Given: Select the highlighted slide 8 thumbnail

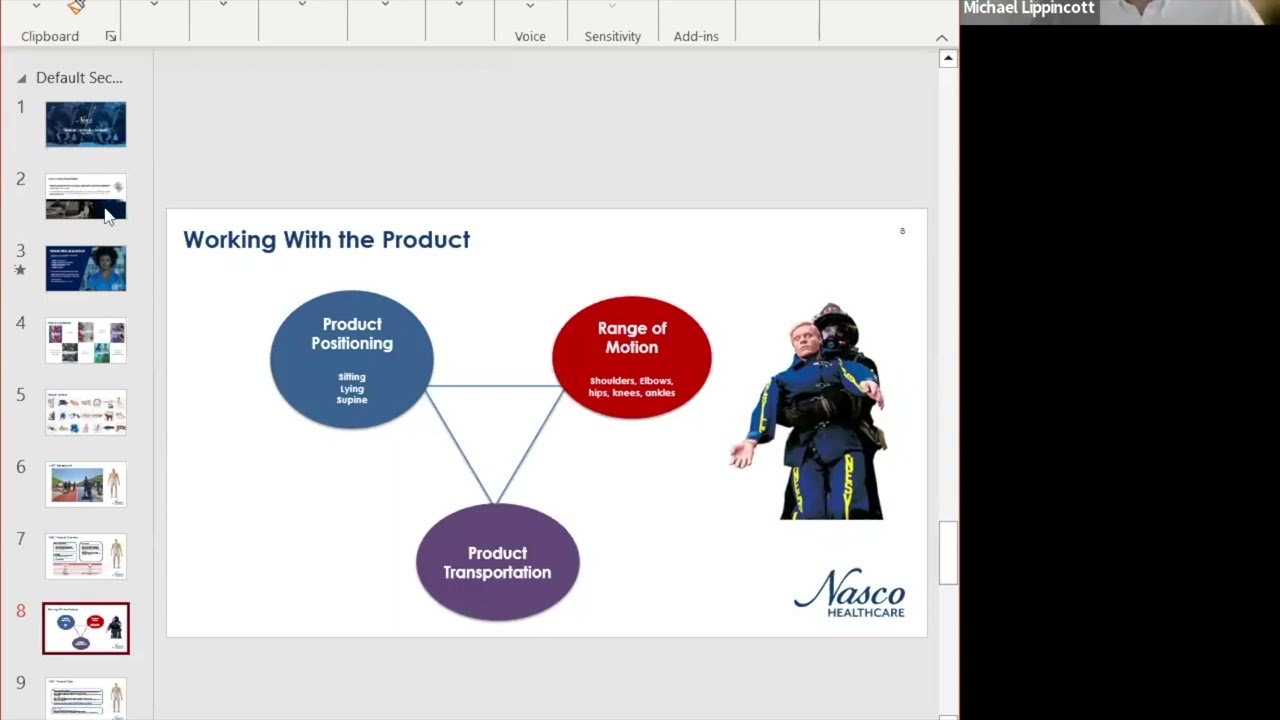Looking at the screenshot, I should click(x=86, y=628).
